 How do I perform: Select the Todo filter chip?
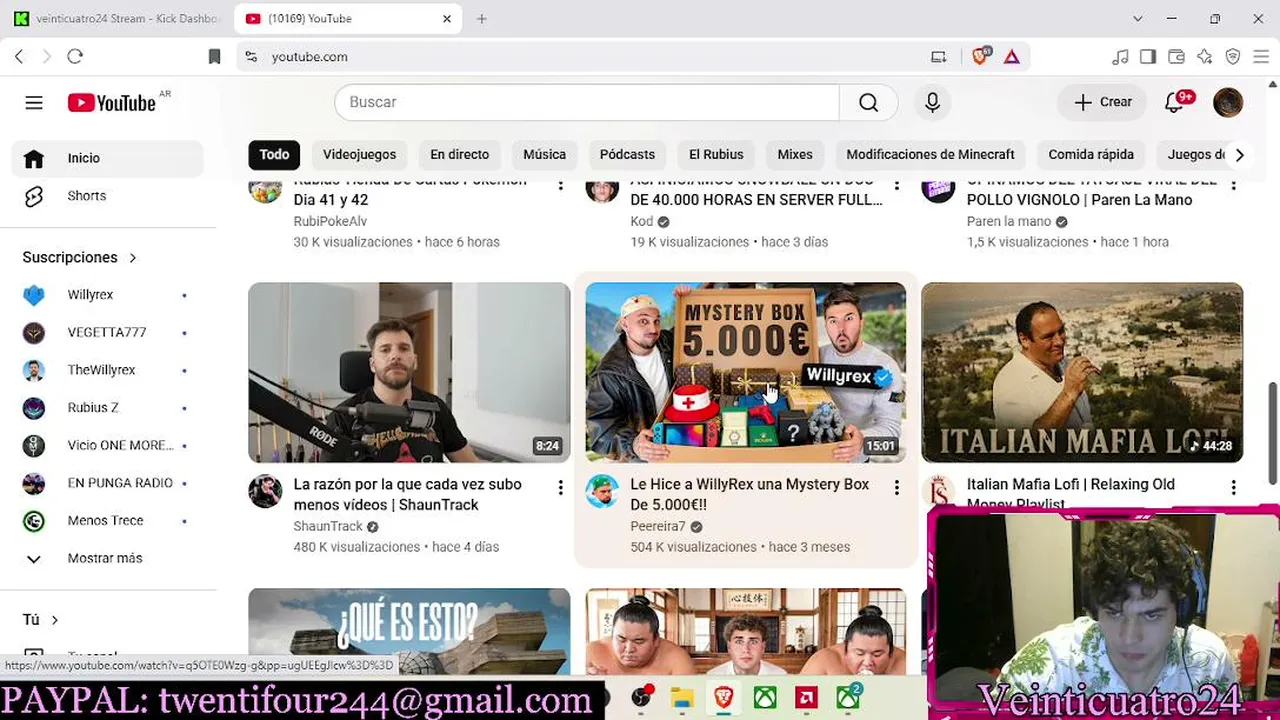(x=274, y=155)
